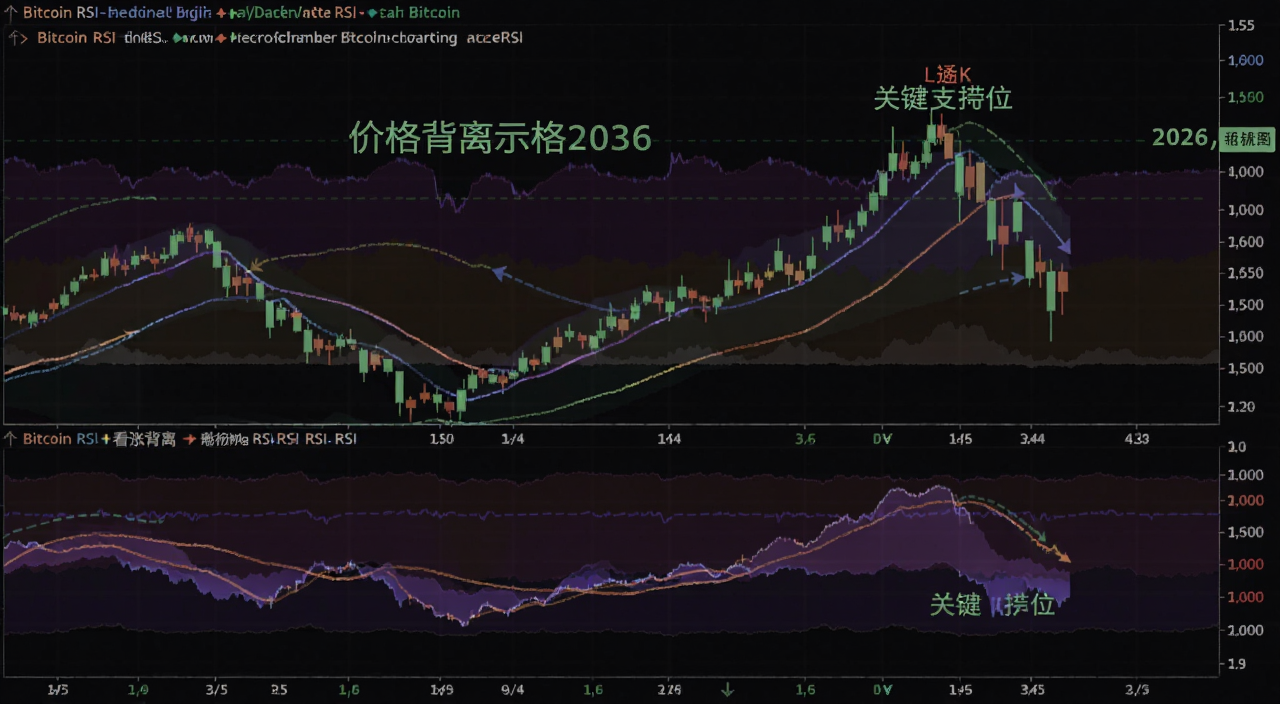Click the 关键支撑位 annotation above the price peak
The width and height of the screenshot is (1280, 704).
(943, 98)
